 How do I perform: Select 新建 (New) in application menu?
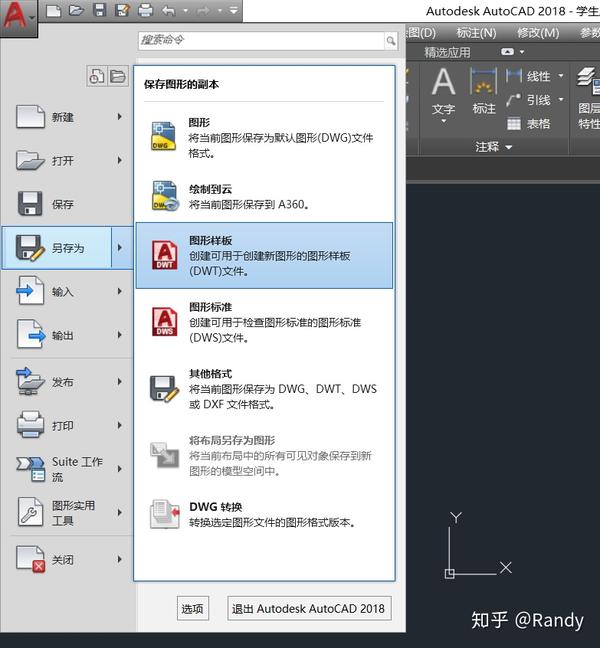pyautogui.click(x=68, y=117)
